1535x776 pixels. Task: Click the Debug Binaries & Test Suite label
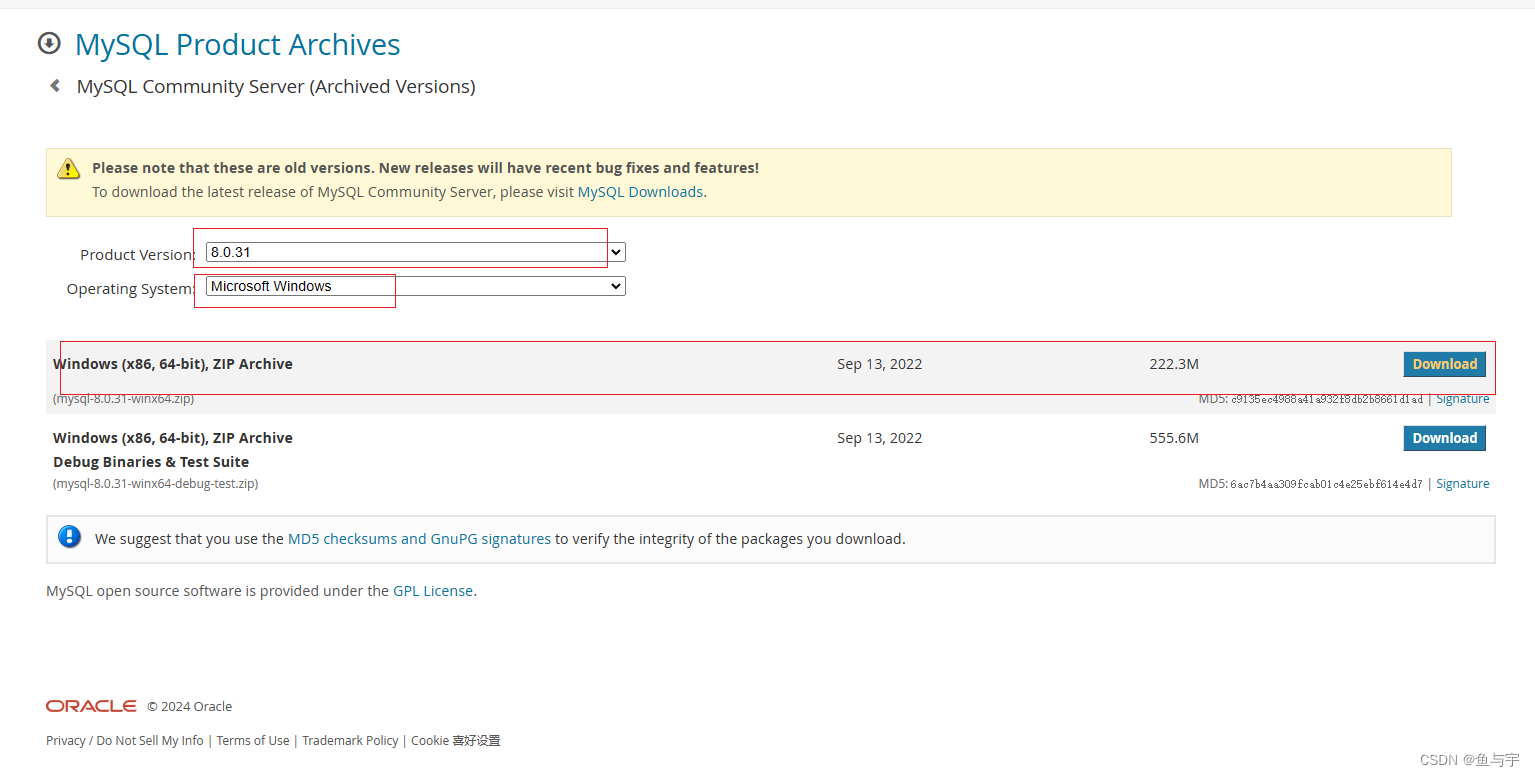coord(151,462)
